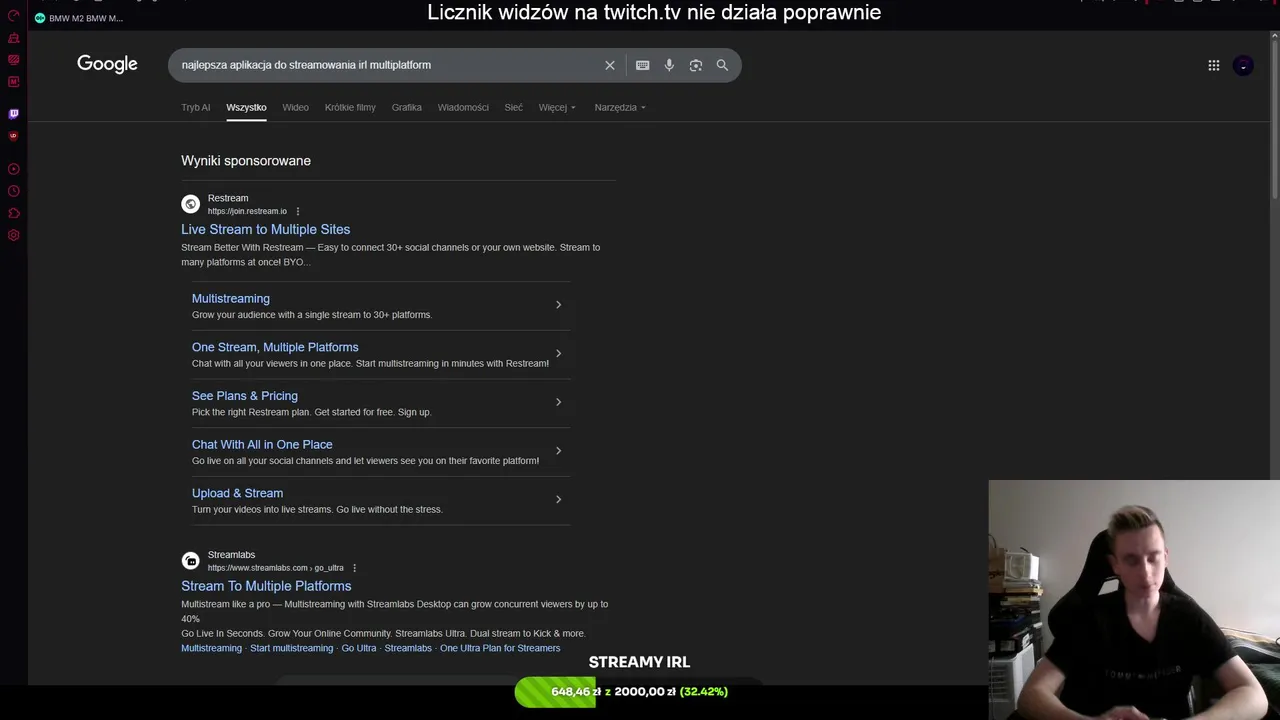Image resolution: width=1280 pixels, height=720 pixels.
Task: Open the Narzędzia dropdown
Action: tap(620, 107)
